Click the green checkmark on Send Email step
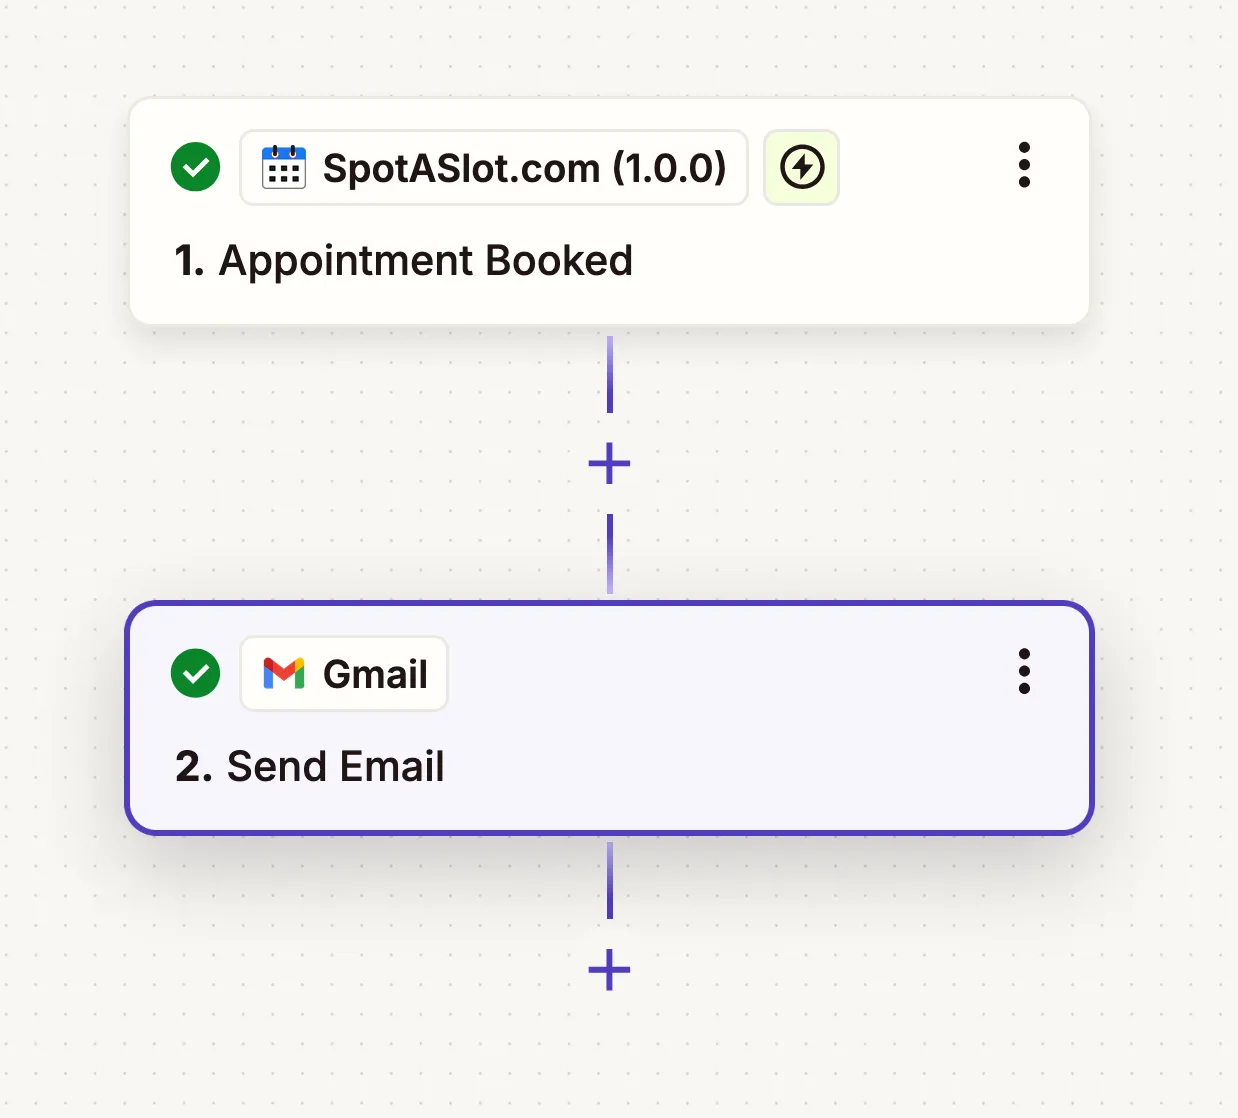The width and height of the screenshot is (1238, 1118). (195, 673)
